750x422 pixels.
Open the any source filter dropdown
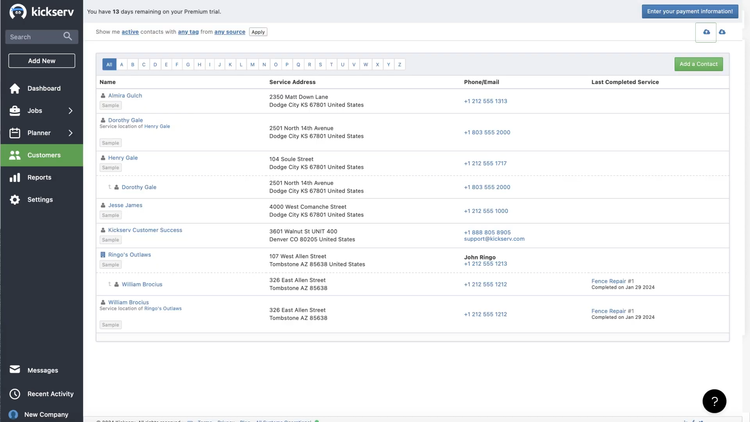[x=230, y=32]
